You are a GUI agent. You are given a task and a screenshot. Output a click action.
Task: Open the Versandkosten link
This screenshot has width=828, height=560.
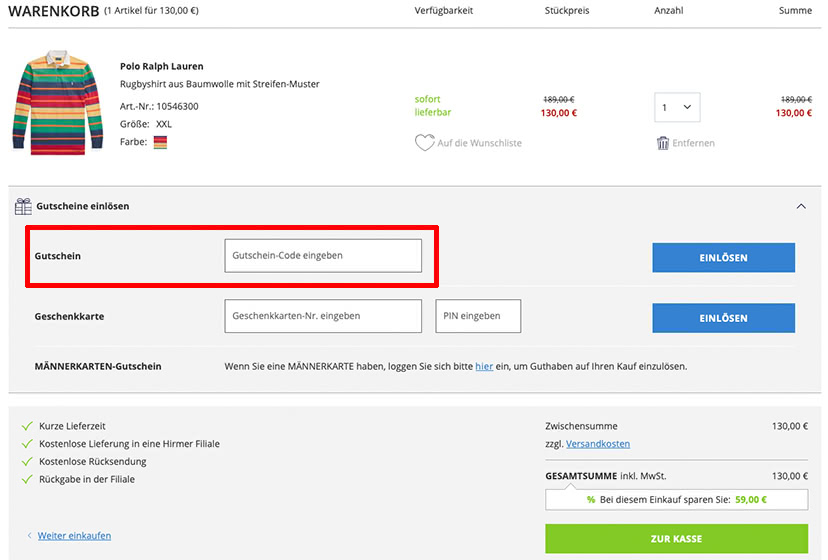598,444
